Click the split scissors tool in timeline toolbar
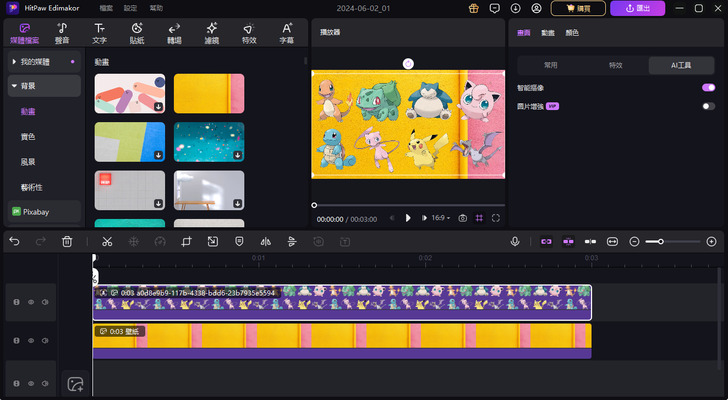Viewport: 728px width, 400px height. [107, 241]
